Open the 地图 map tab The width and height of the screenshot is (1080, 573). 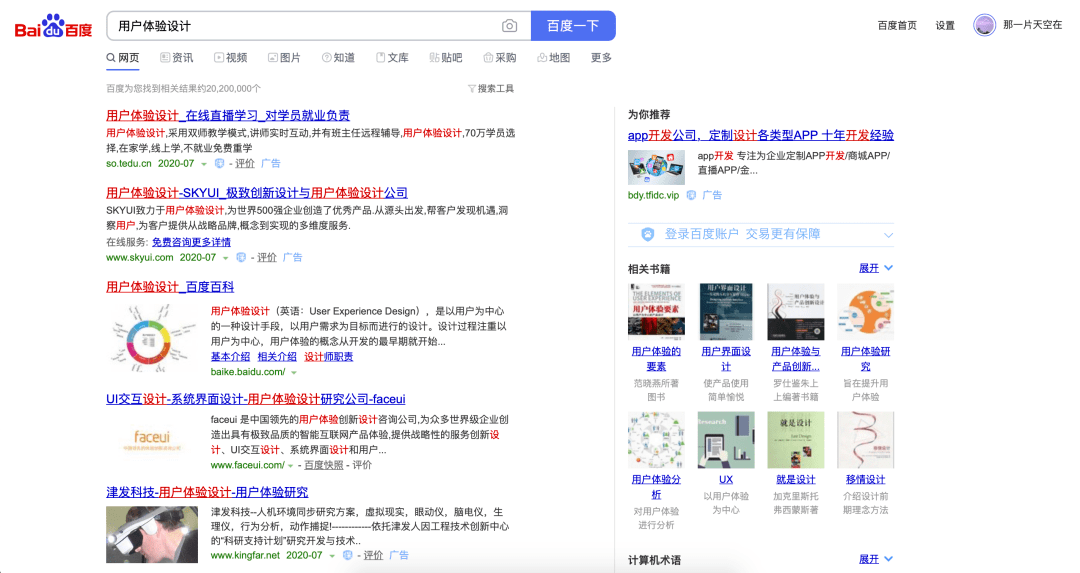(554, 58)
